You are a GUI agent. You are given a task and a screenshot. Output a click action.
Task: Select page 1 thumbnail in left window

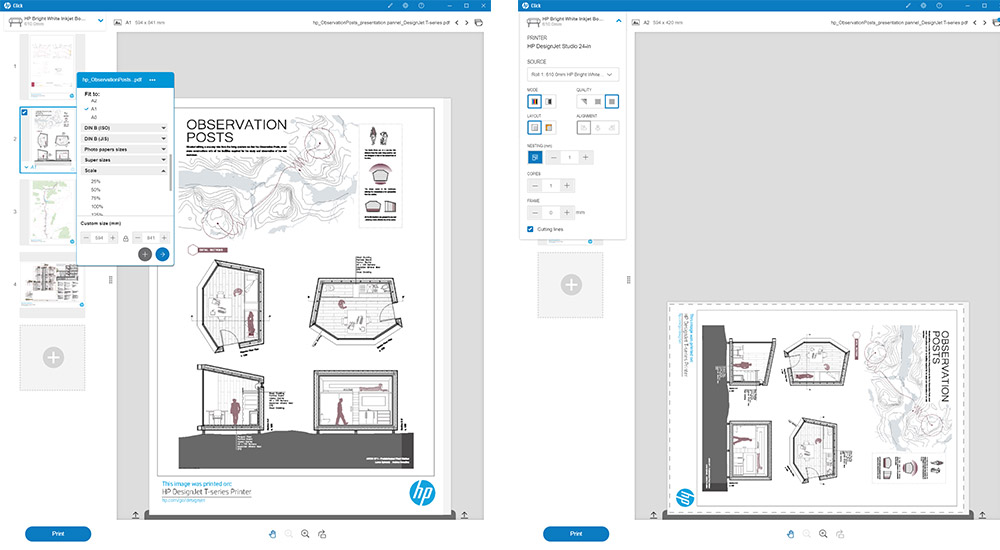point(52,66)
